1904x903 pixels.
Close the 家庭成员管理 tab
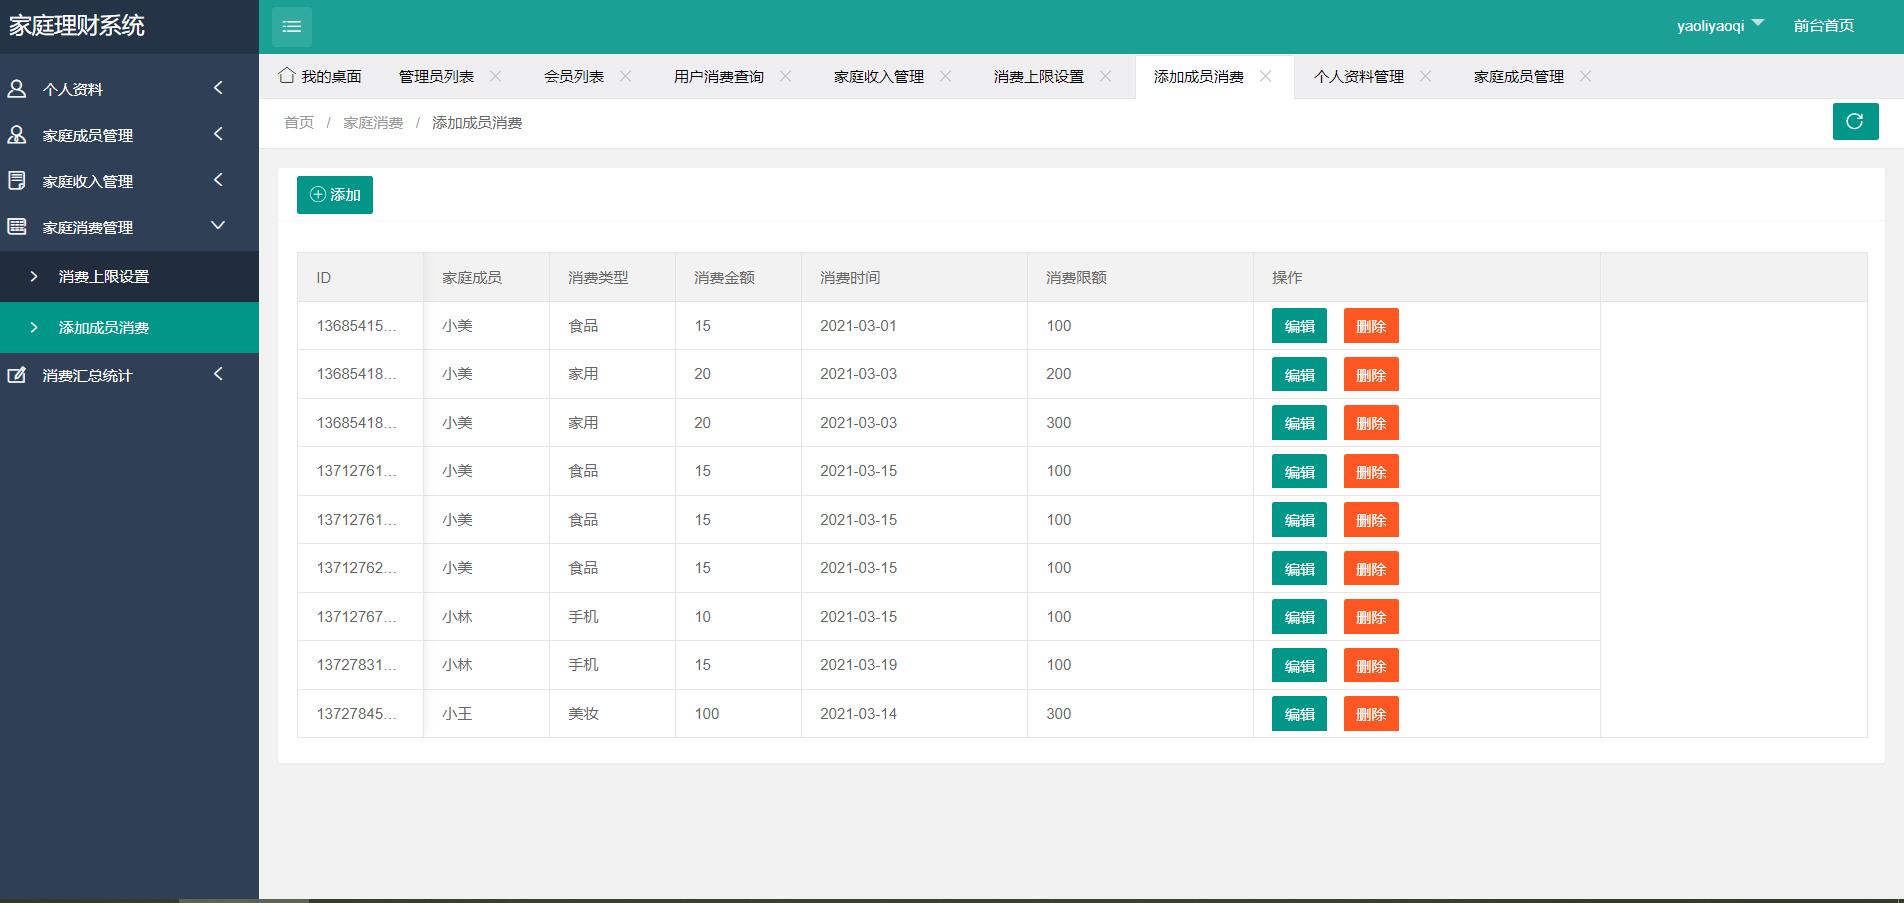click(x=1585, y=76)
